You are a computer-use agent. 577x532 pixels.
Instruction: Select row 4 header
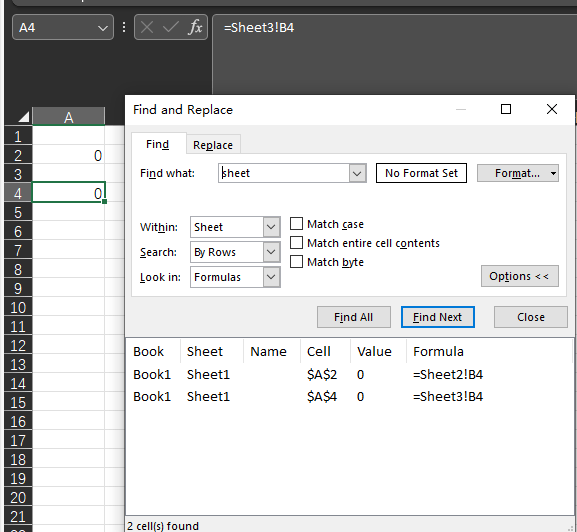click(18, 193)
